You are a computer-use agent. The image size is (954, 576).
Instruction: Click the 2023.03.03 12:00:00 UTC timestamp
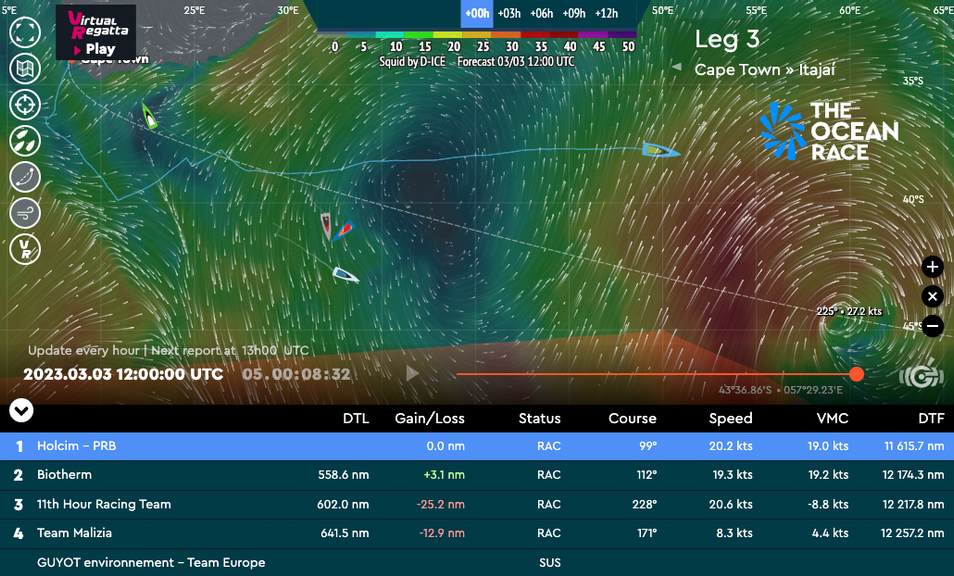123,374
